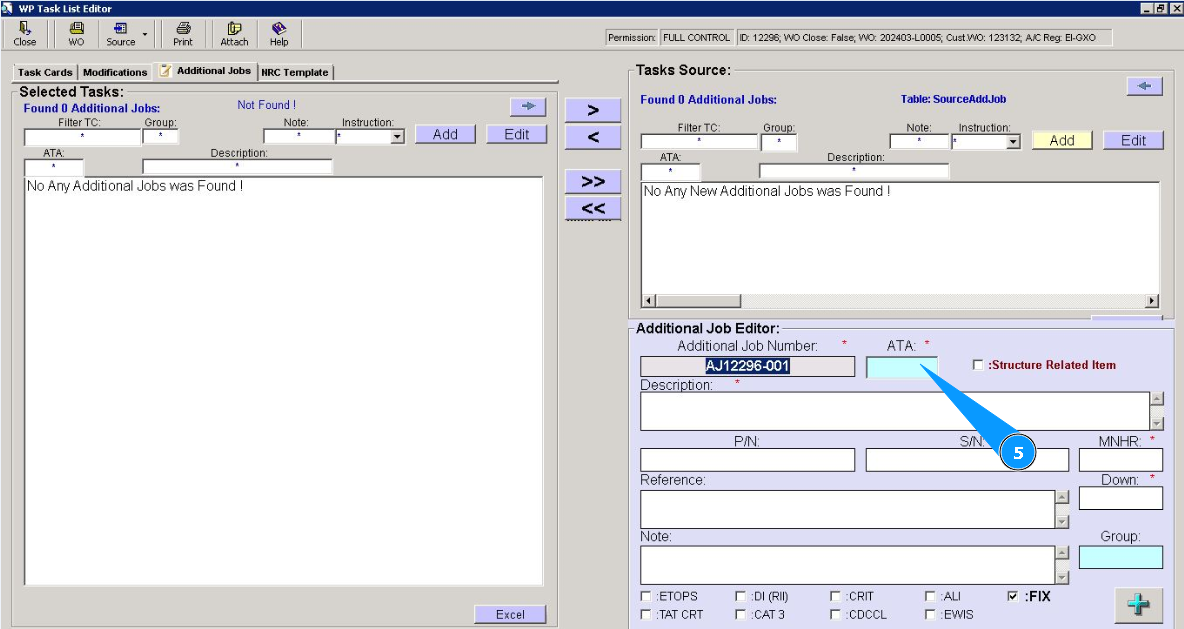Open the Help toolbar icon
The height and width of the screenshot is (629, 1184).
279,34
